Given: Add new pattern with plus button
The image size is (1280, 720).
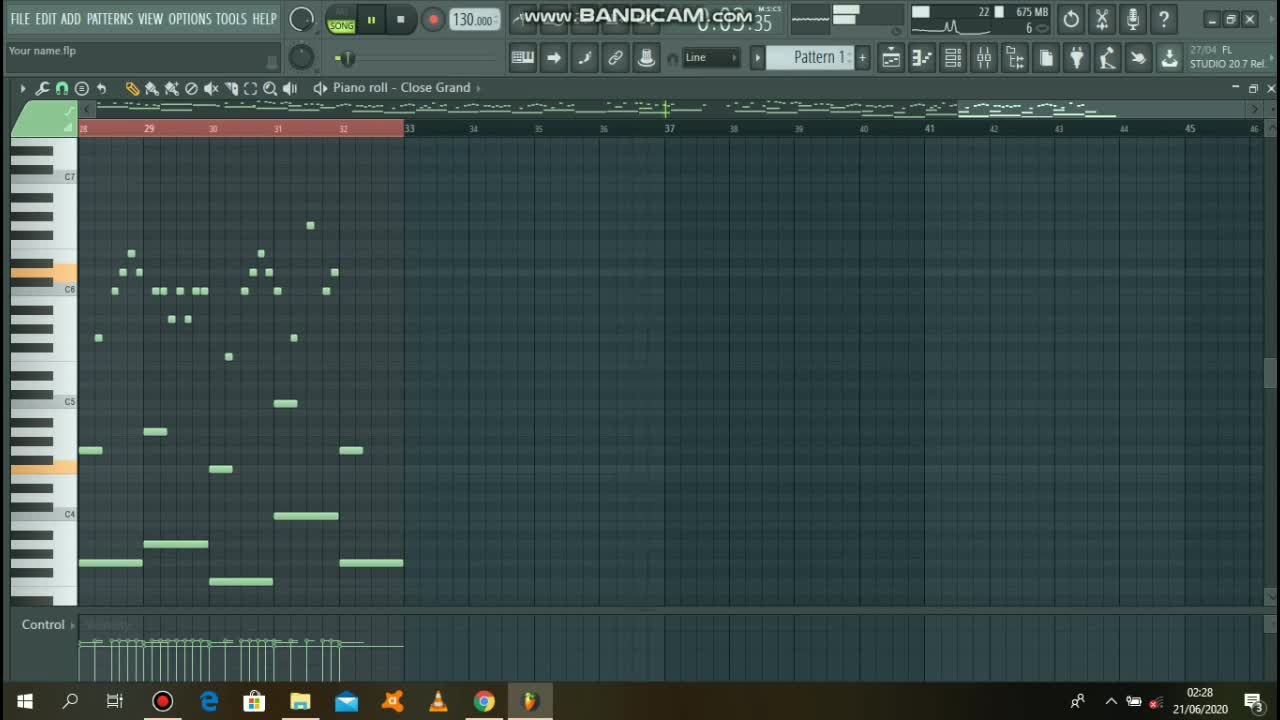Looking at the screenshot, I should pyautogui.click(x=862, y=58).
